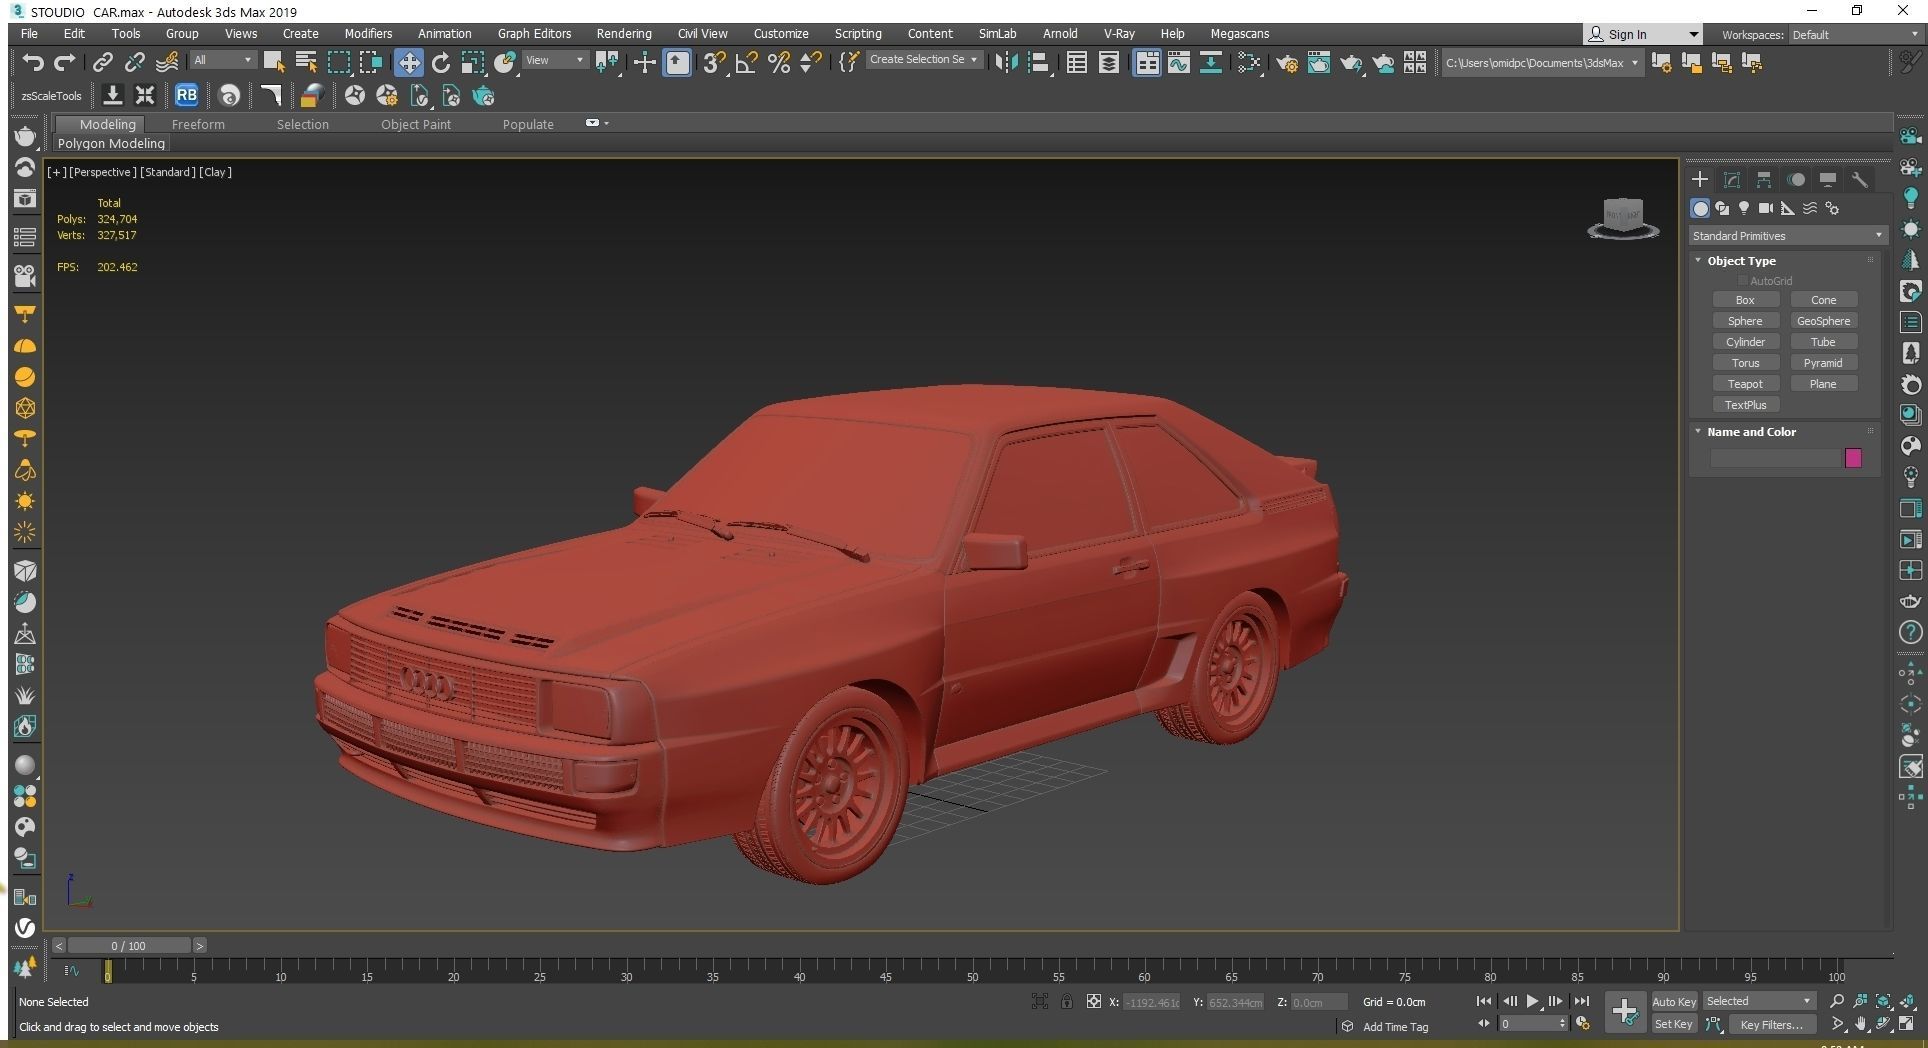Activate the Select and Link tool

pyautogui.click(x=102, y=63)
